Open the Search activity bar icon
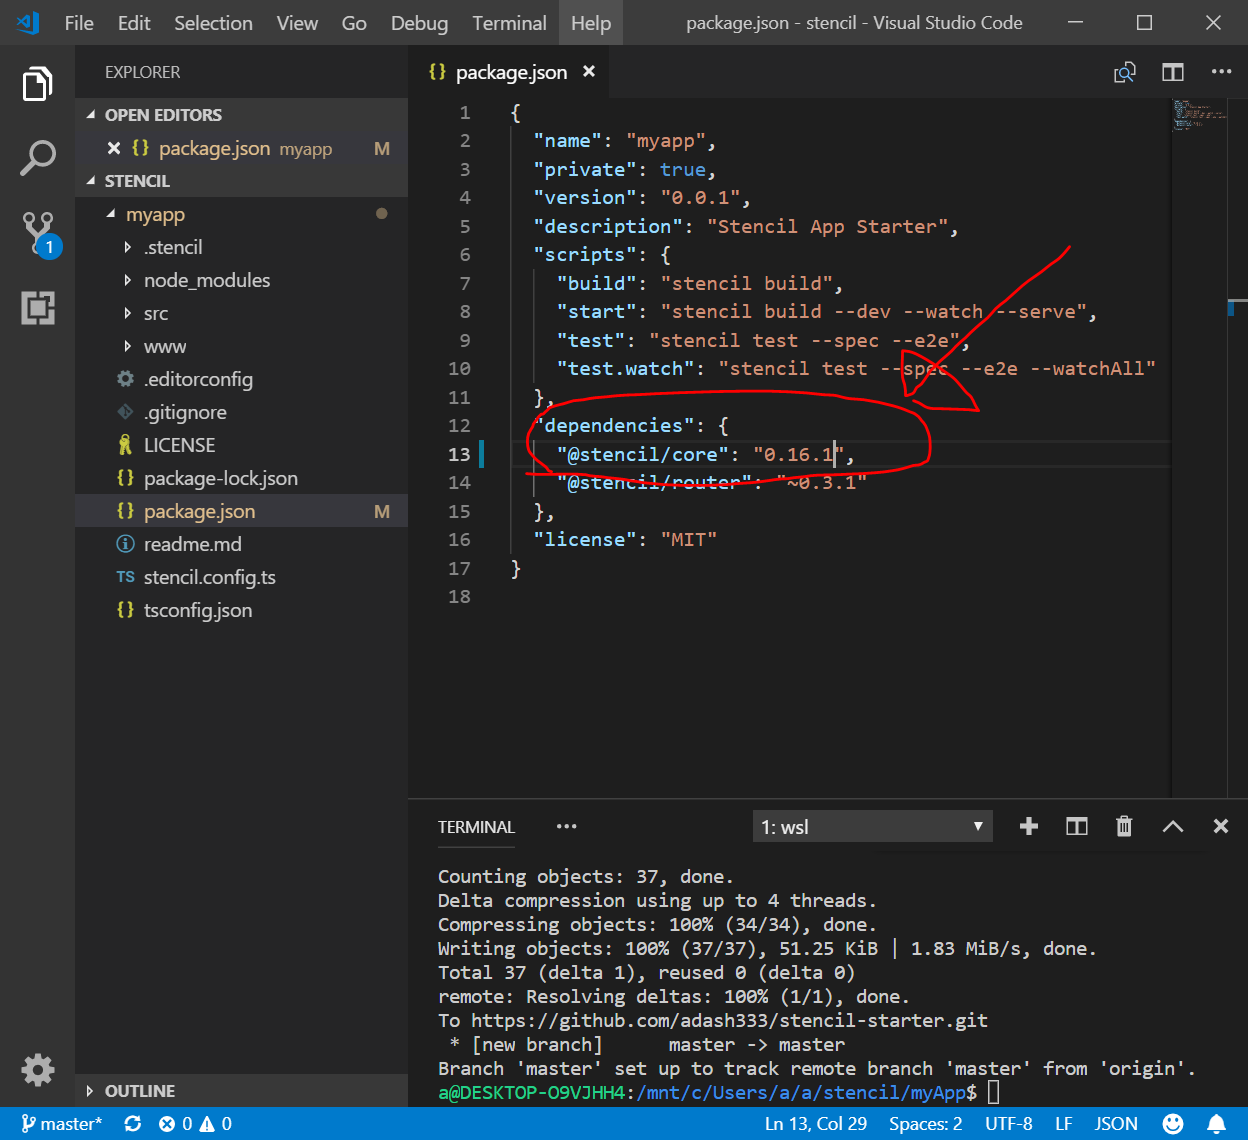Screen dimensions: 1248x1140 [x=37, y=159]
